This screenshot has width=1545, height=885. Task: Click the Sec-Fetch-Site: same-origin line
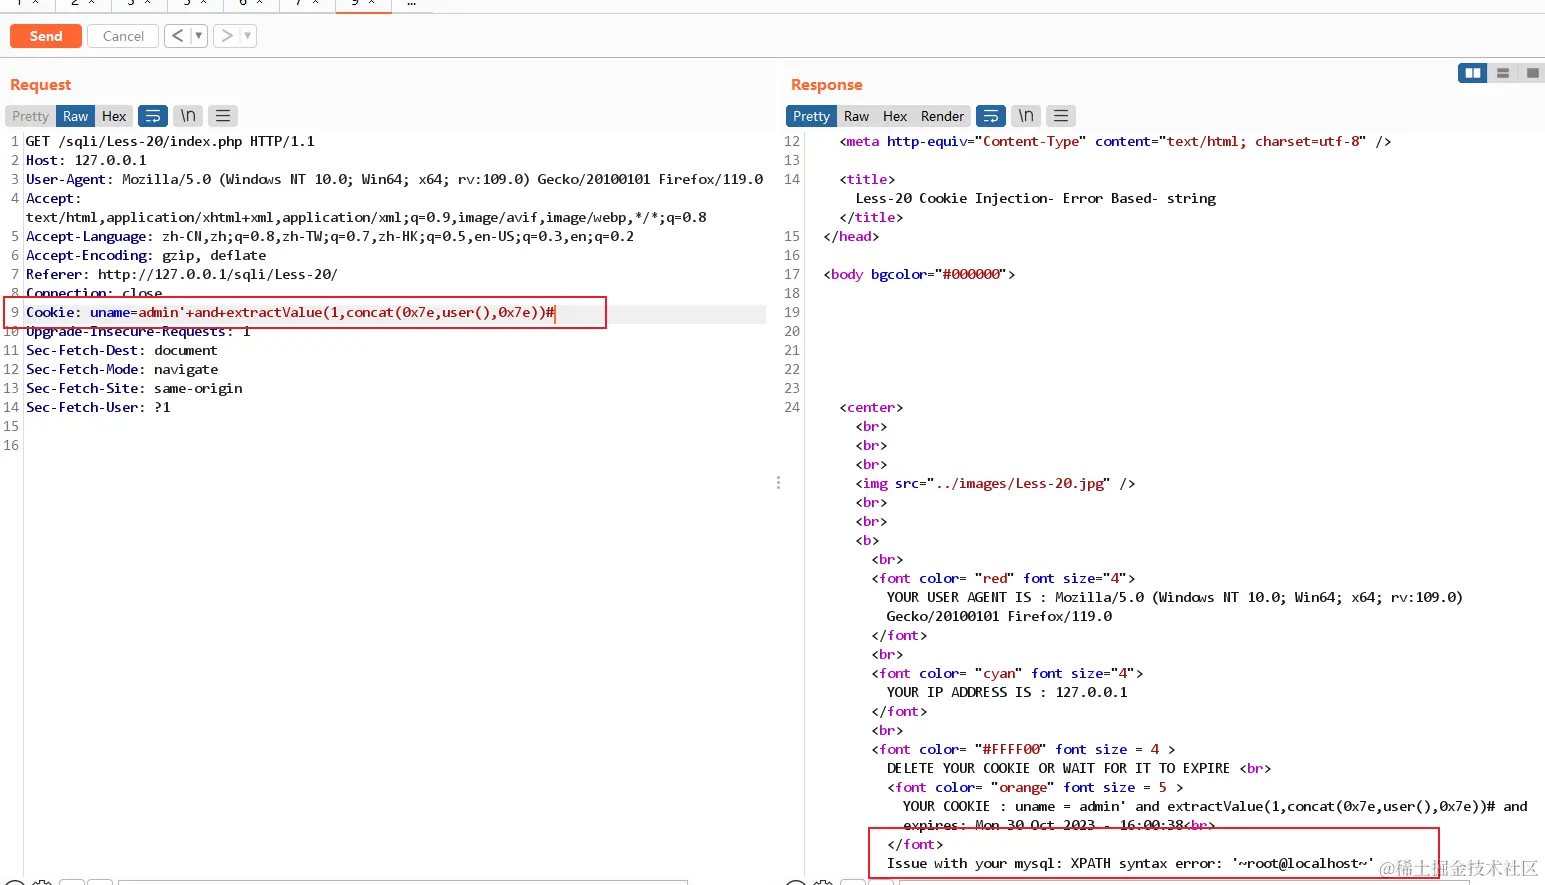(x=134, y=388)
